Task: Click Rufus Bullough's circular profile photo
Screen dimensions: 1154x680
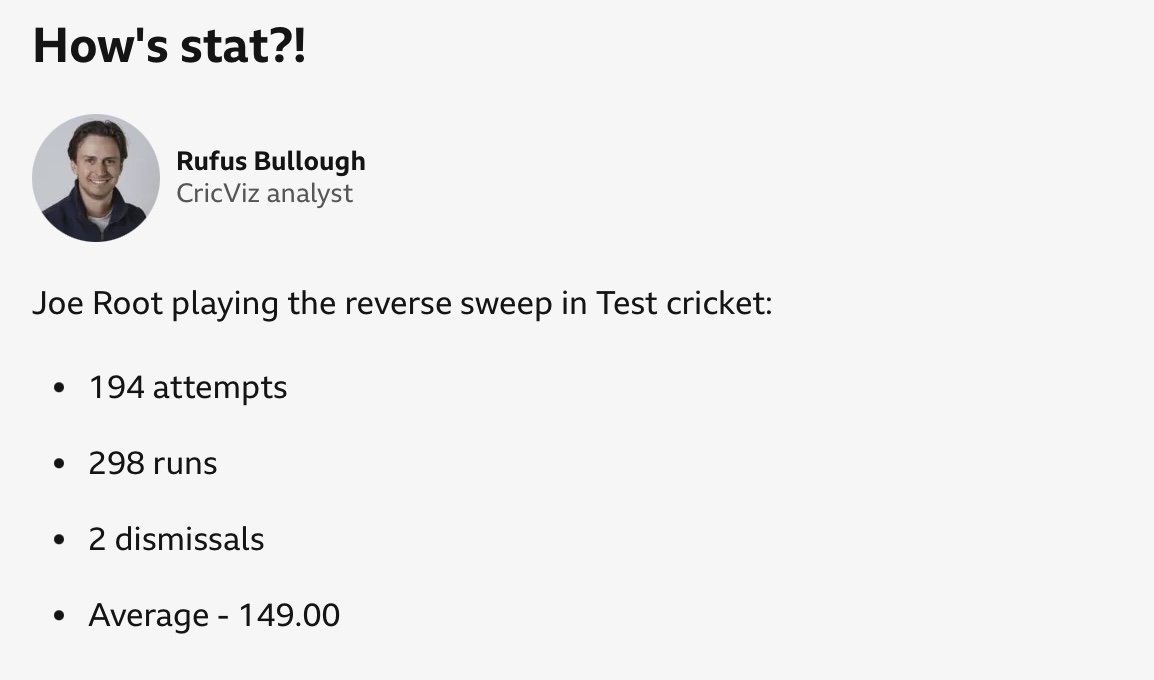Action: coord(96,178)
